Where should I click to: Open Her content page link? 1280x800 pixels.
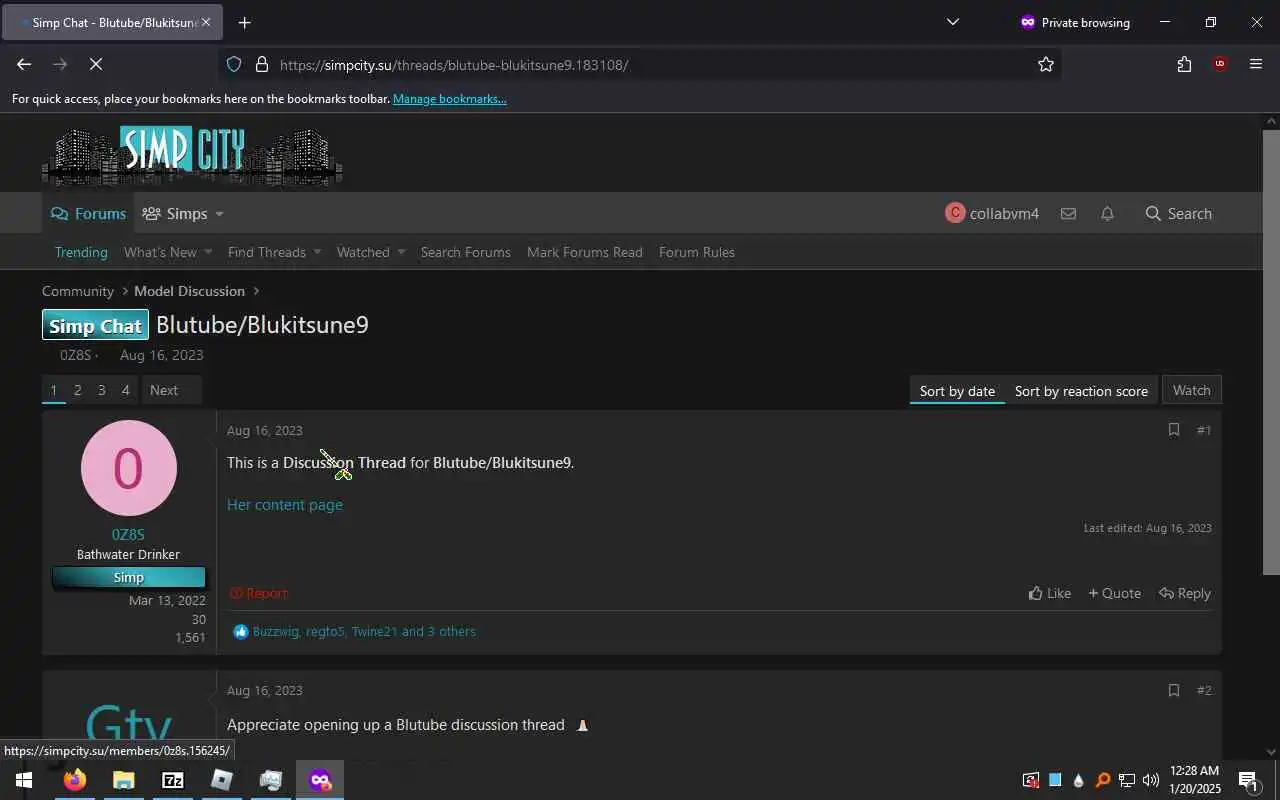tap(285, 504)
